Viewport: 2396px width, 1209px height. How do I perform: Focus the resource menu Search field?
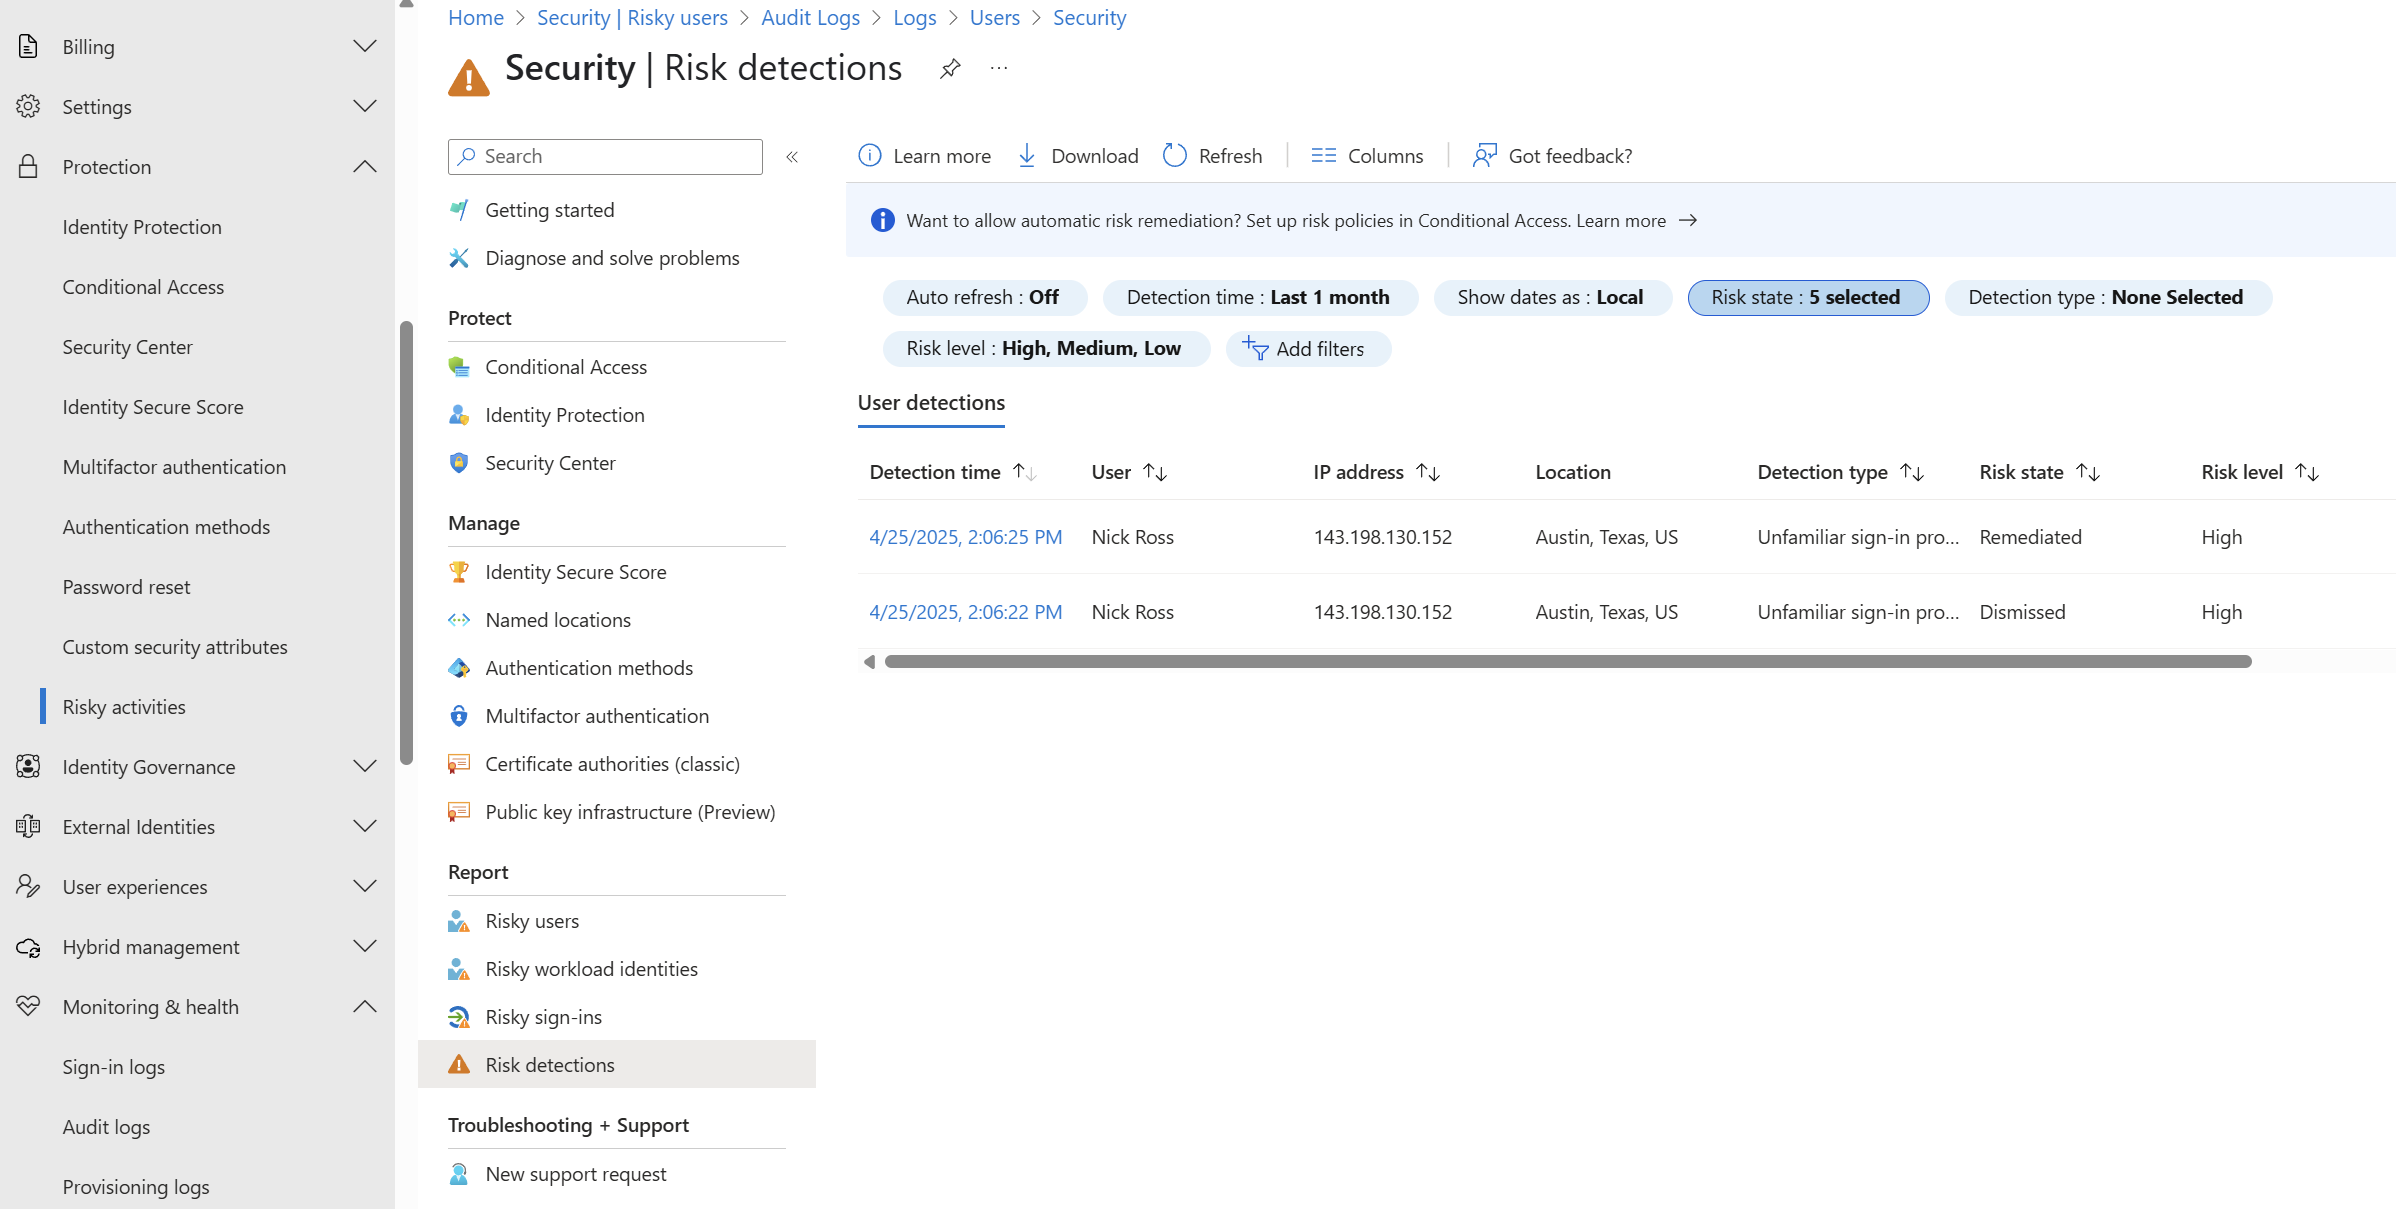click(605, 157)
